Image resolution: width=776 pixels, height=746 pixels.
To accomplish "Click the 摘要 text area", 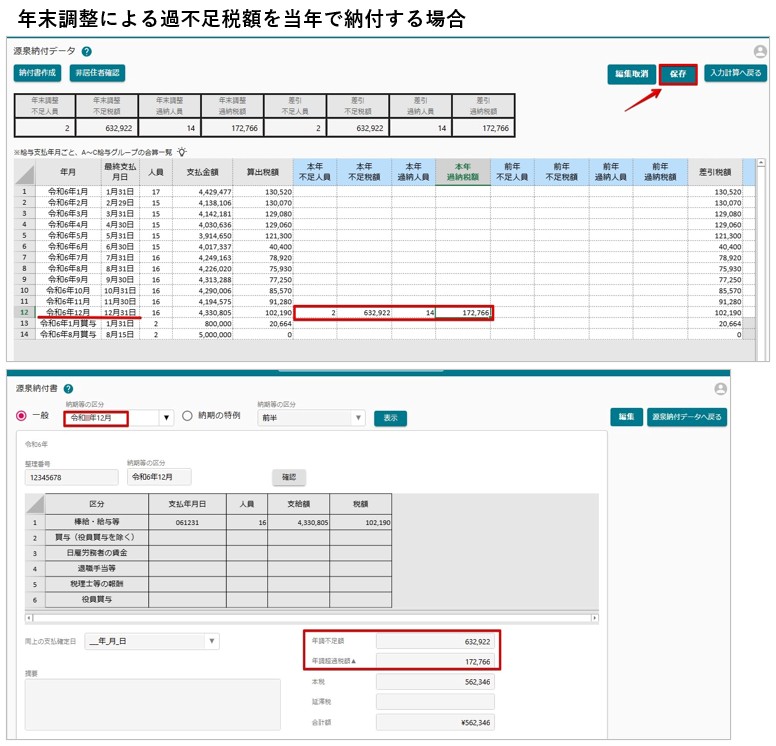I will tap(152, 704).
